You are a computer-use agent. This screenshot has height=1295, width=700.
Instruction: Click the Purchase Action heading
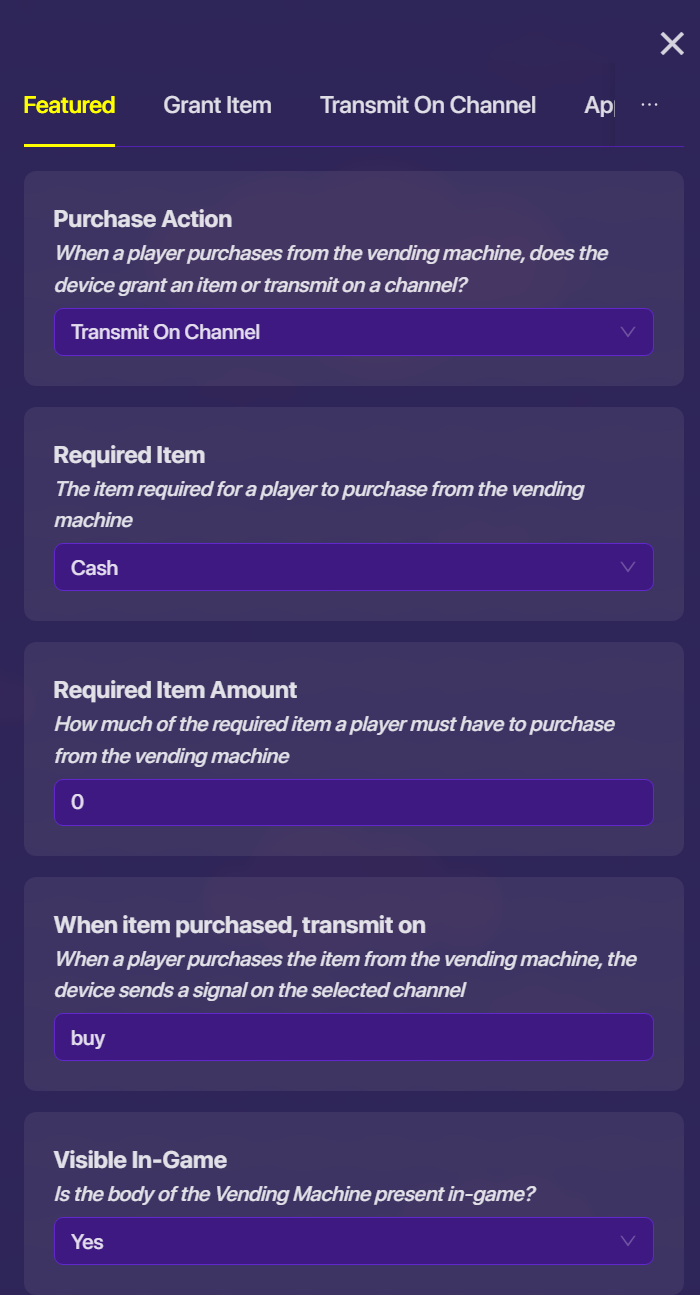pyautogui.click(x=143, y=219)
